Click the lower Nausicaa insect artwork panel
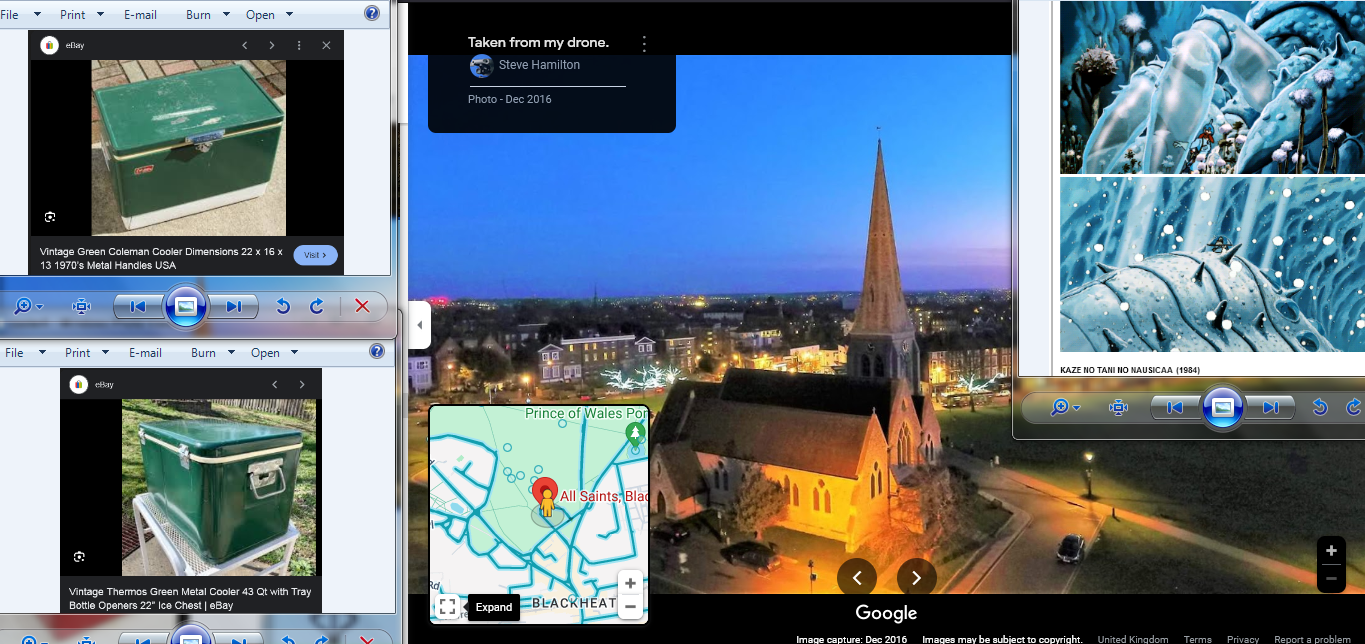The width and height of the screenshot is (1365, 644). tap(1212, 265)
